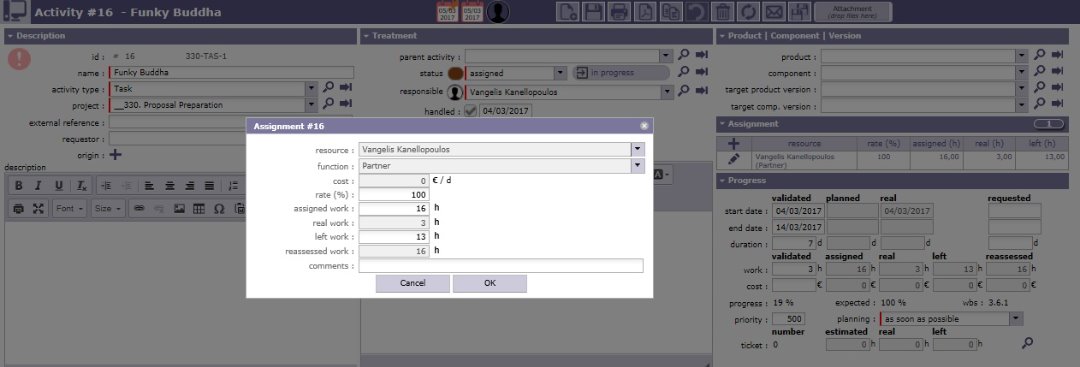Click the OK button in dialog
The width and height of the screenshot is (1080, 367).
click(x=490, y=283)
